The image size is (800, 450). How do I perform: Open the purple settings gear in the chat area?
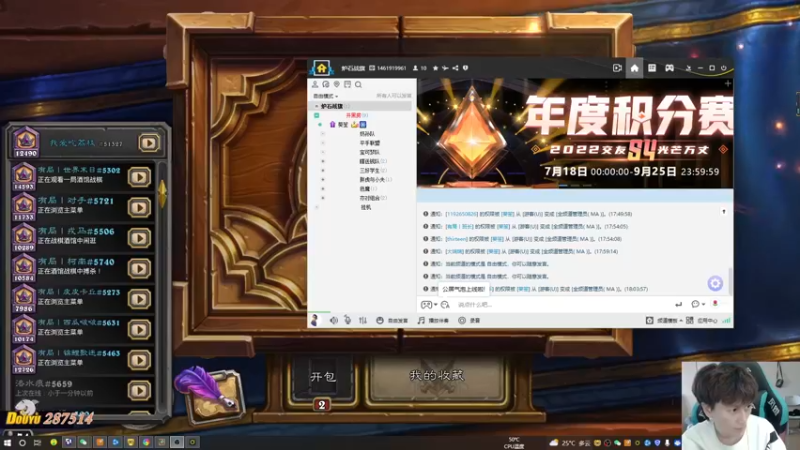click(715, 283)
